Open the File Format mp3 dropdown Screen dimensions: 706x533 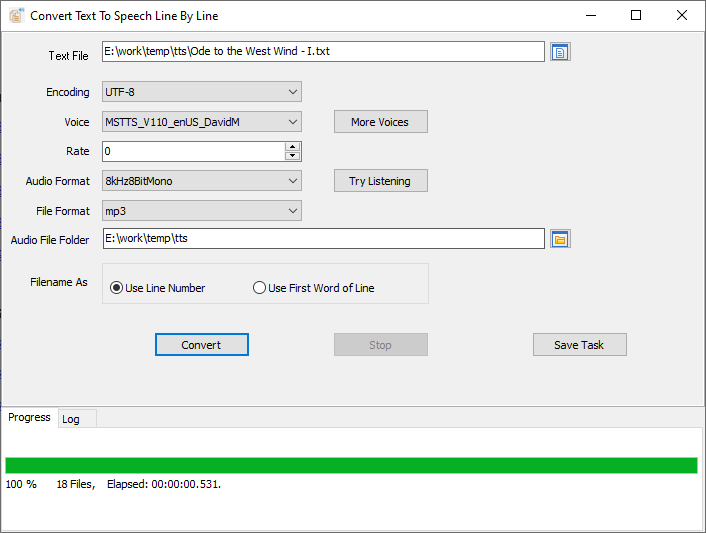pyautogui.click(x=202, y=211)
